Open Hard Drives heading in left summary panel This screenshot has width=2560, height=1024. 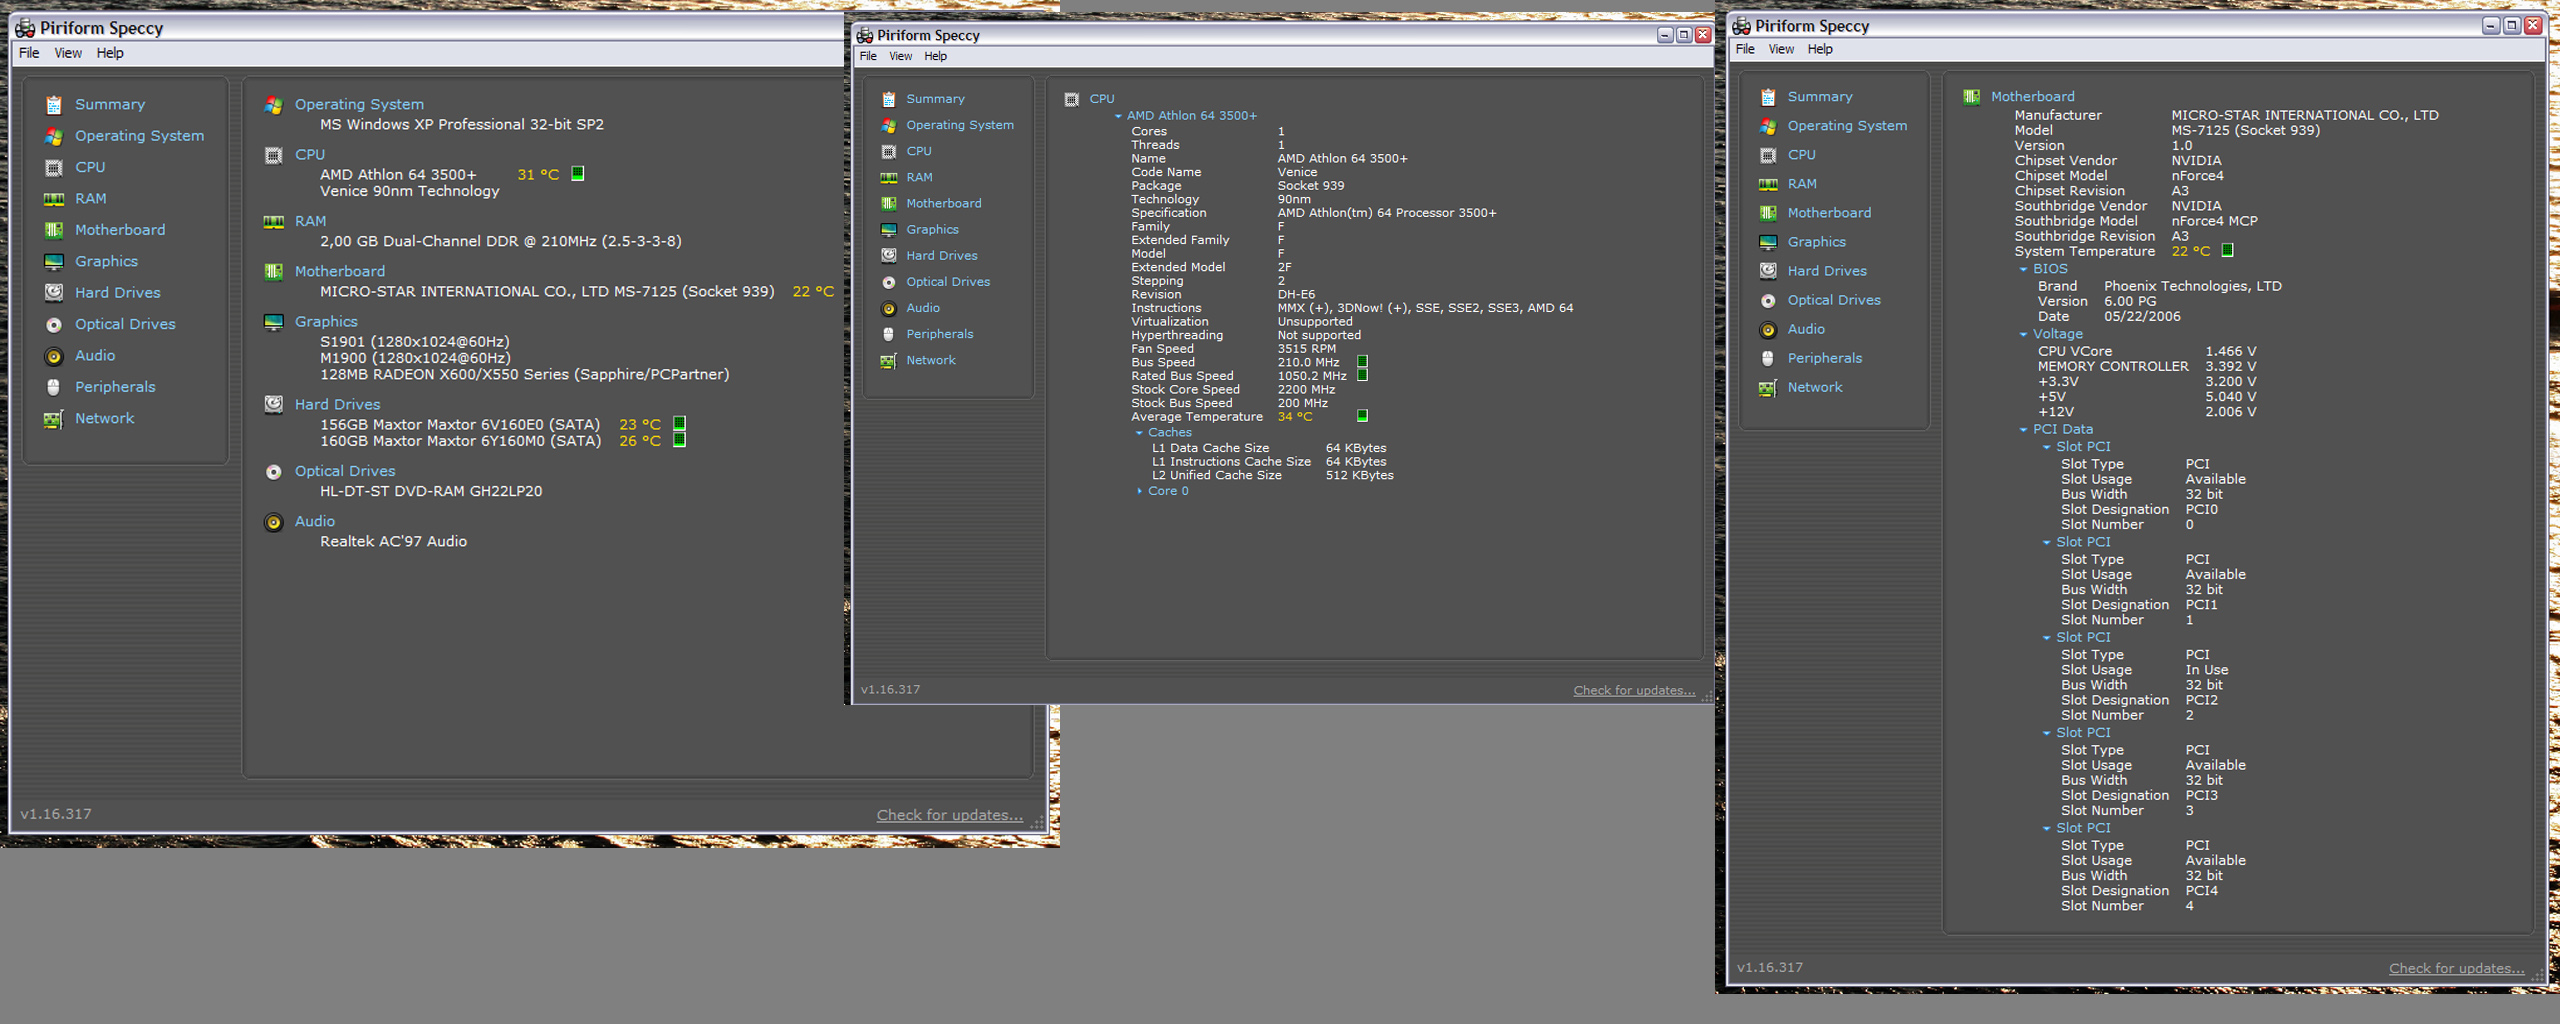coord(337,404)
